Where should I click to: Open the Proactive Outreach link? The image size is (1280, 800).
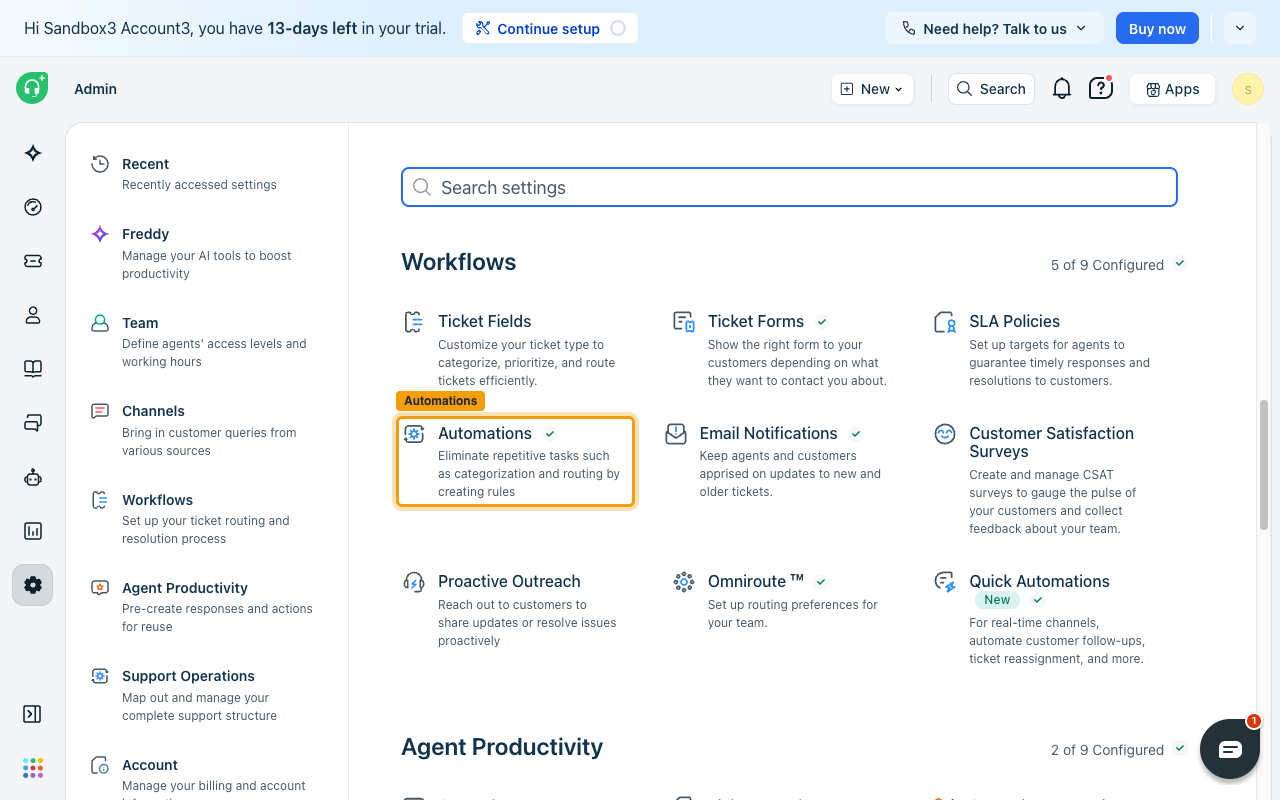coord(509,581)
